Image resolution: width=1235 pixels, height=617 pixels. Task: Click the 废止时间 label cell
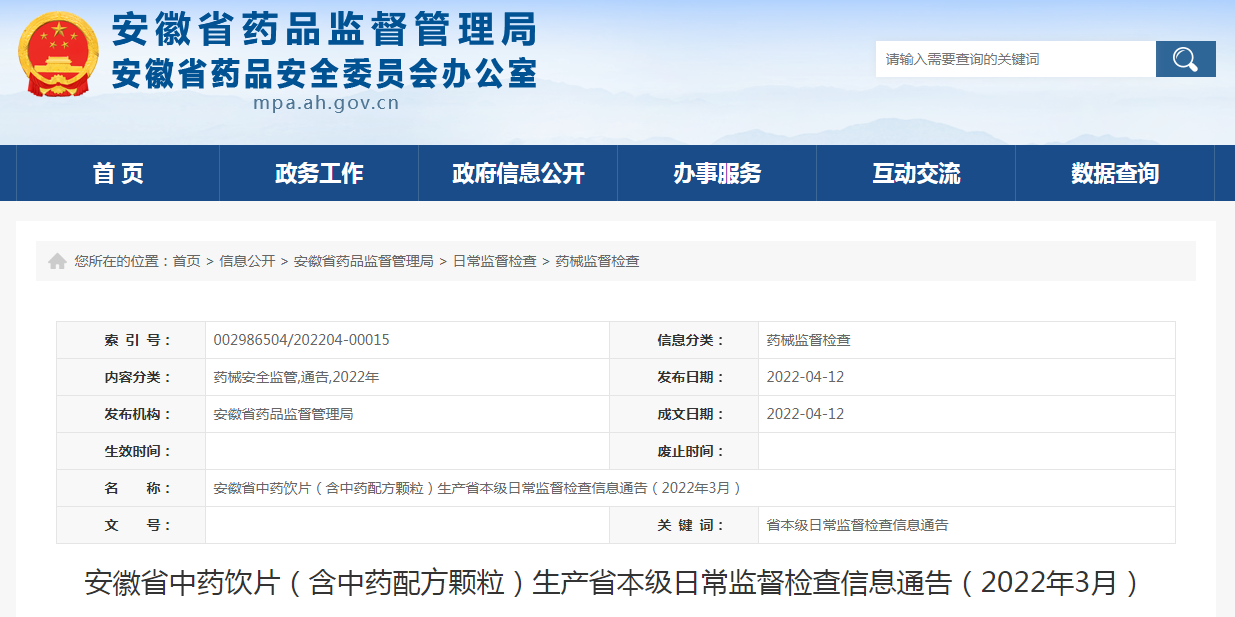(684, 451)
